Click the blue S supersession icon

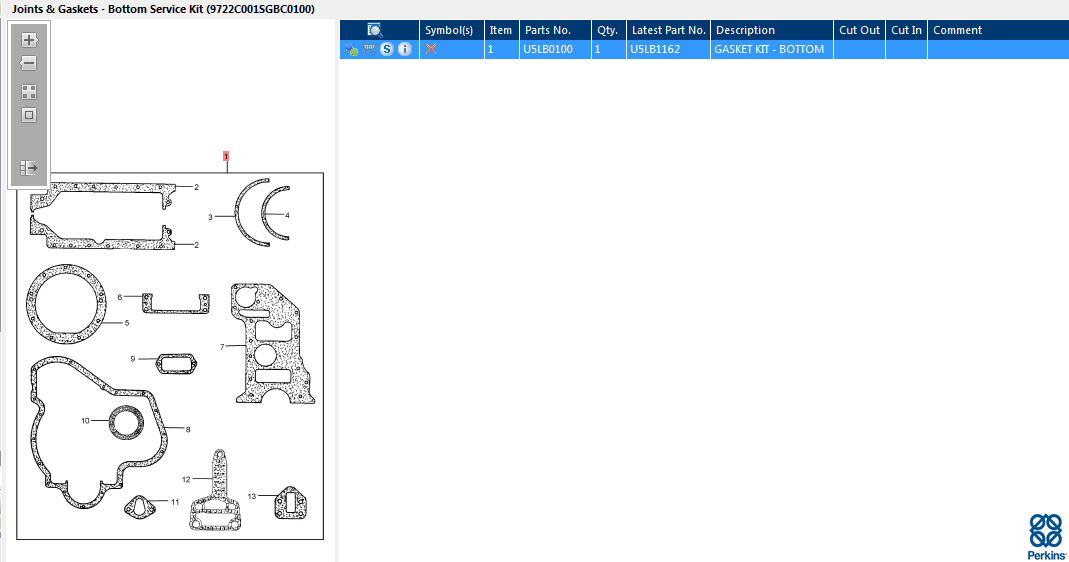click(387, 49)
